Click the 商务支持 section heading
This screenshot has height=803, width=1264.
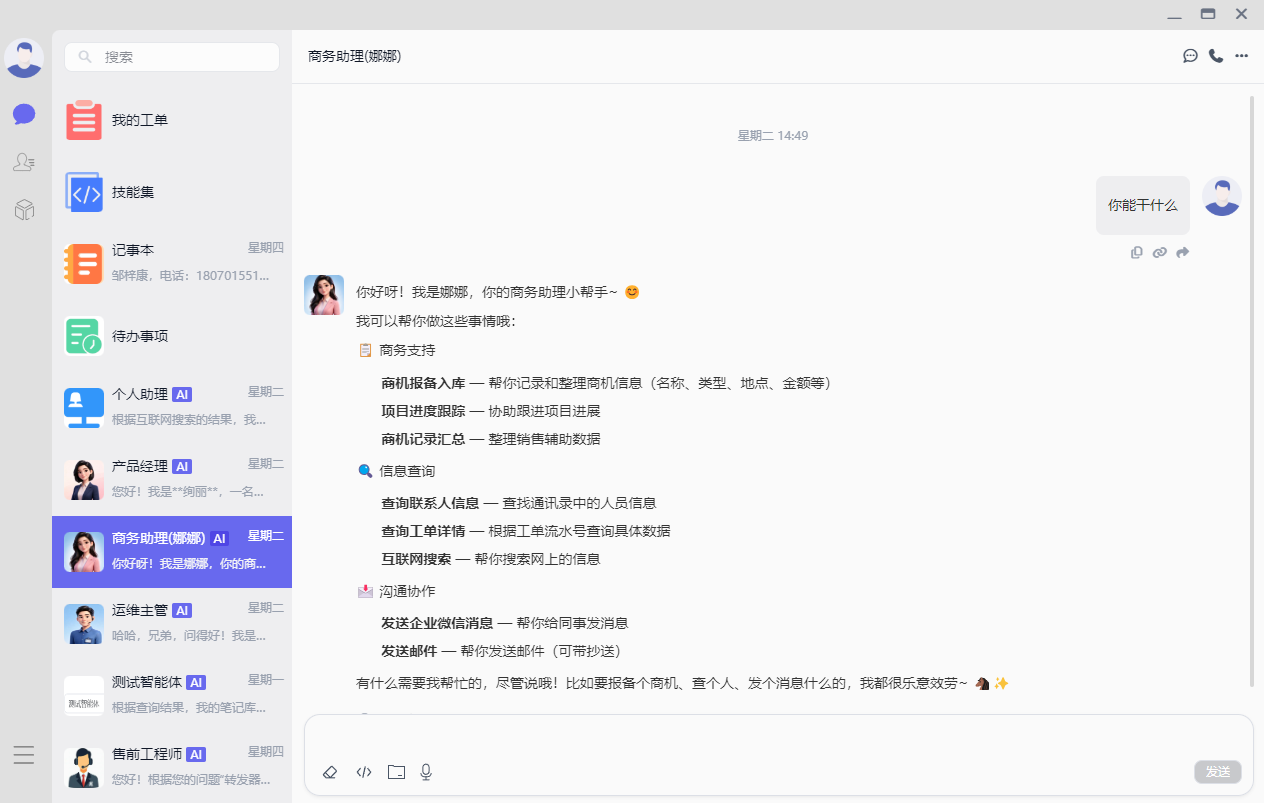[x=407, y=351]
